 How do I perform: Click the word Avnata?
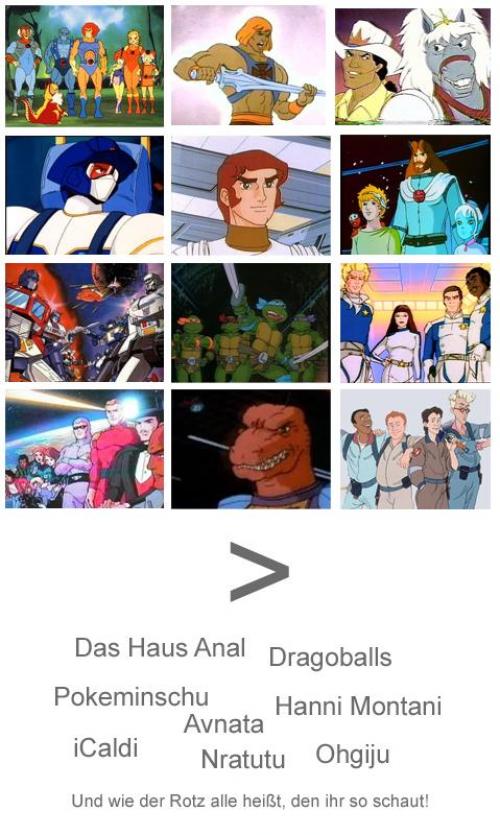coord(224,724)
